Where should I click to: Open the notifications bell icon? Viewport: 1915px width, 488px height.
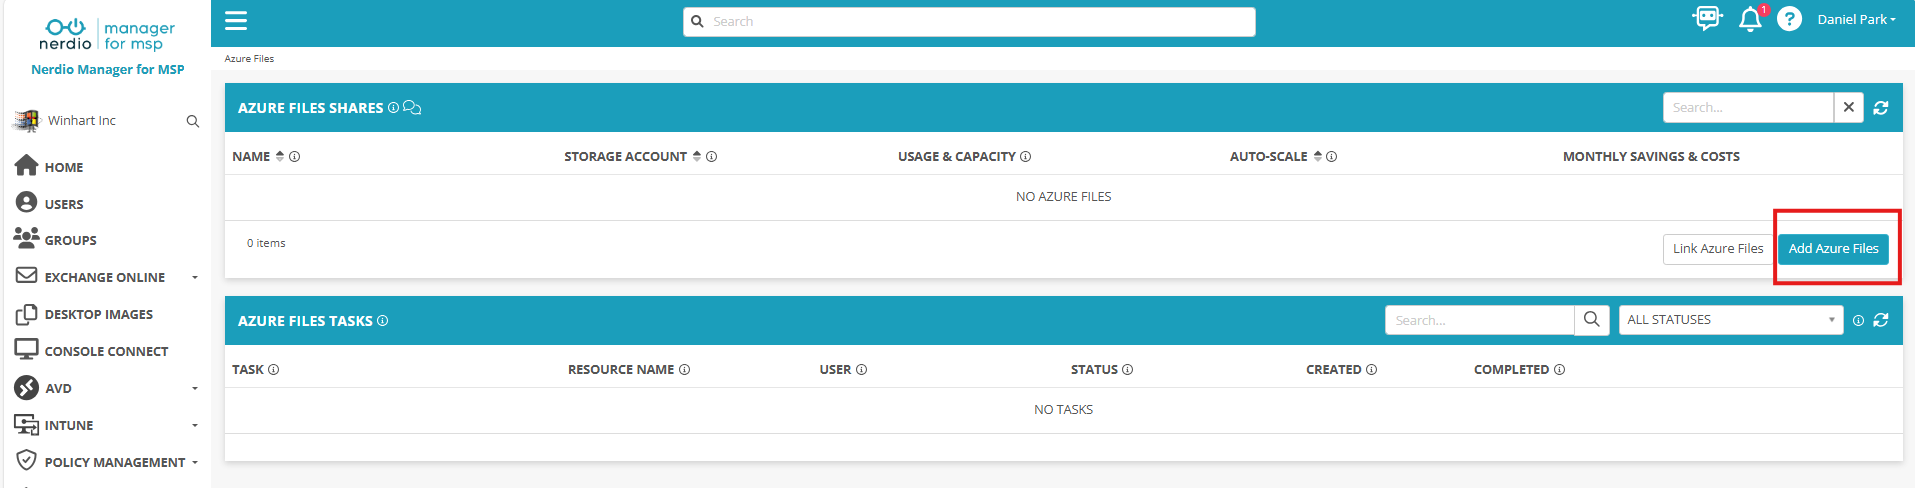[1750, 19]
